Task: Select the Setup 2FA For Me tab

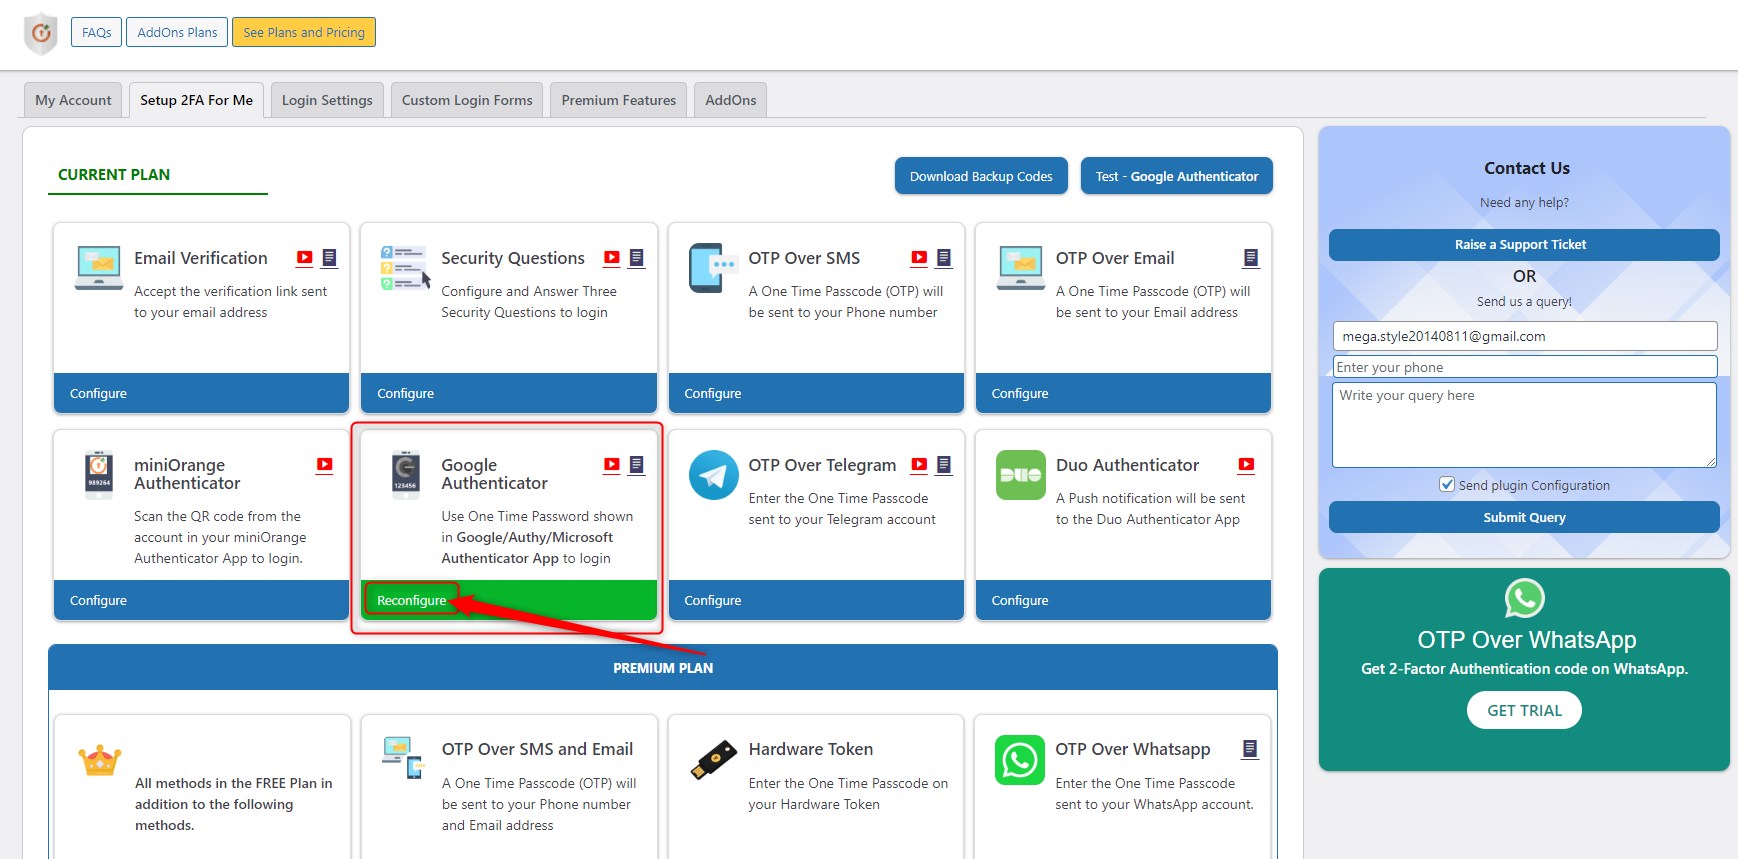Action: [197, 100]
